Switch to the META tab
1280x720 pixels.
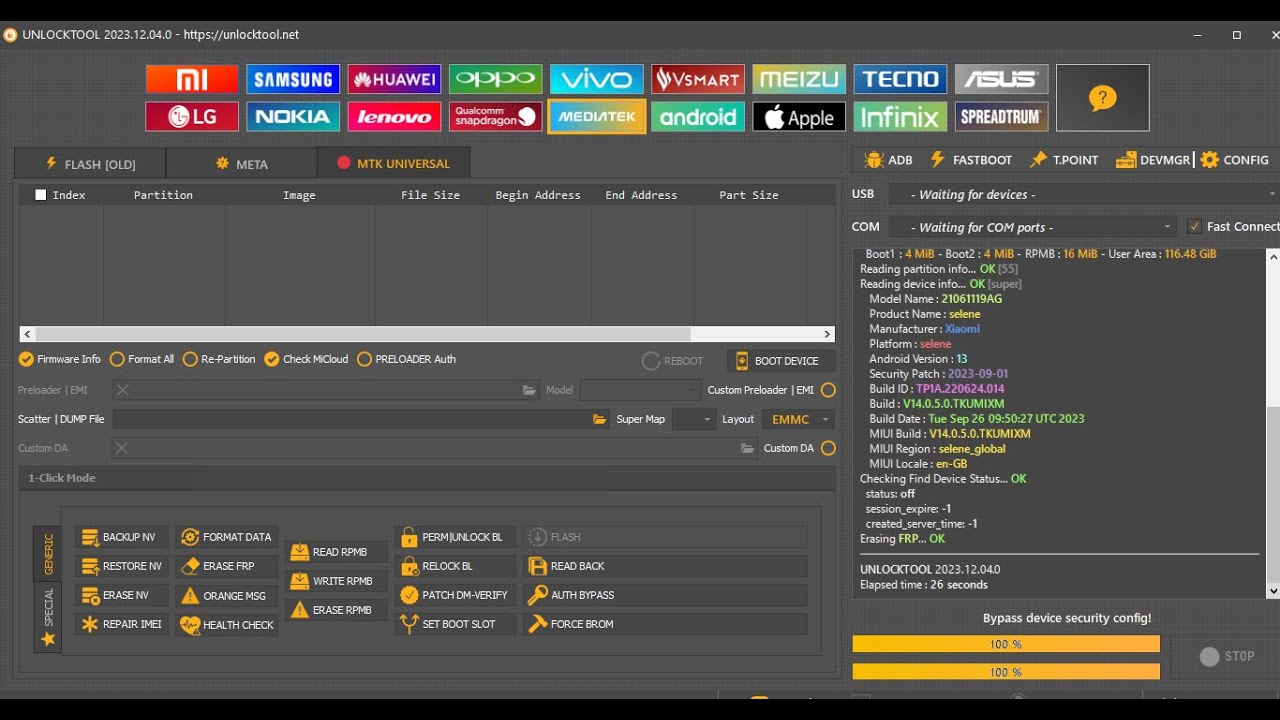click(x=242, y=164)
